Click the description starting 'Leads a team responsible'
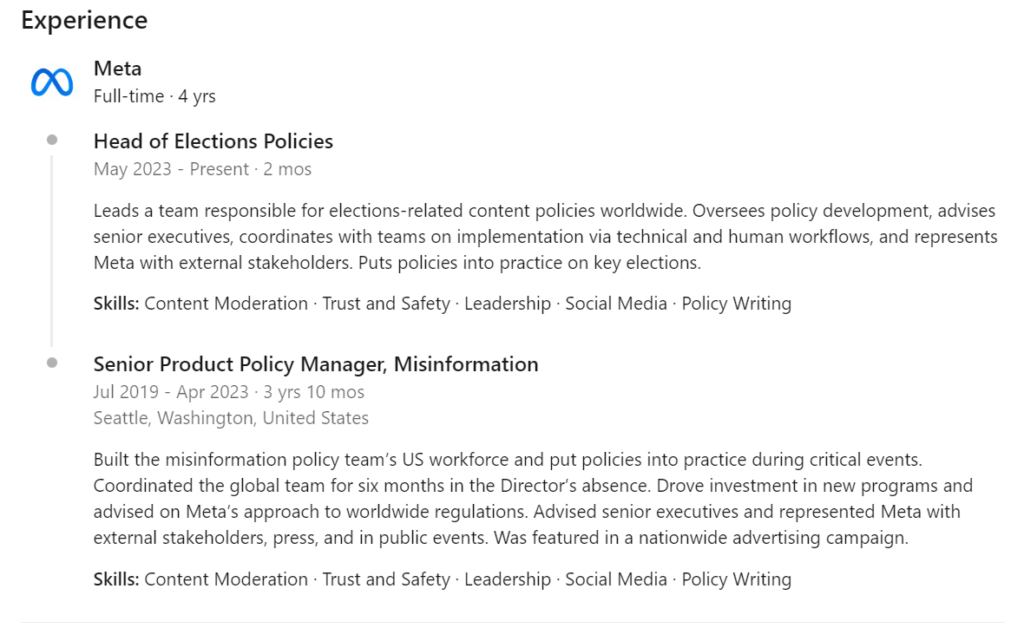This screenshot has width=1024, height=628. [x=545, y=237]
